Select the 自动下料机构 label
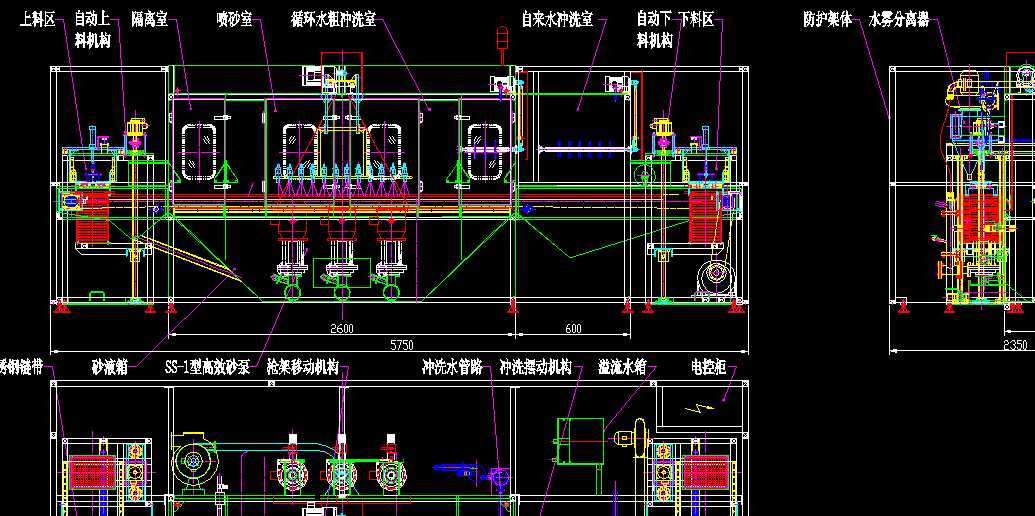The width and height of the screenshot is (1035, 516). [x=655, y=30]
